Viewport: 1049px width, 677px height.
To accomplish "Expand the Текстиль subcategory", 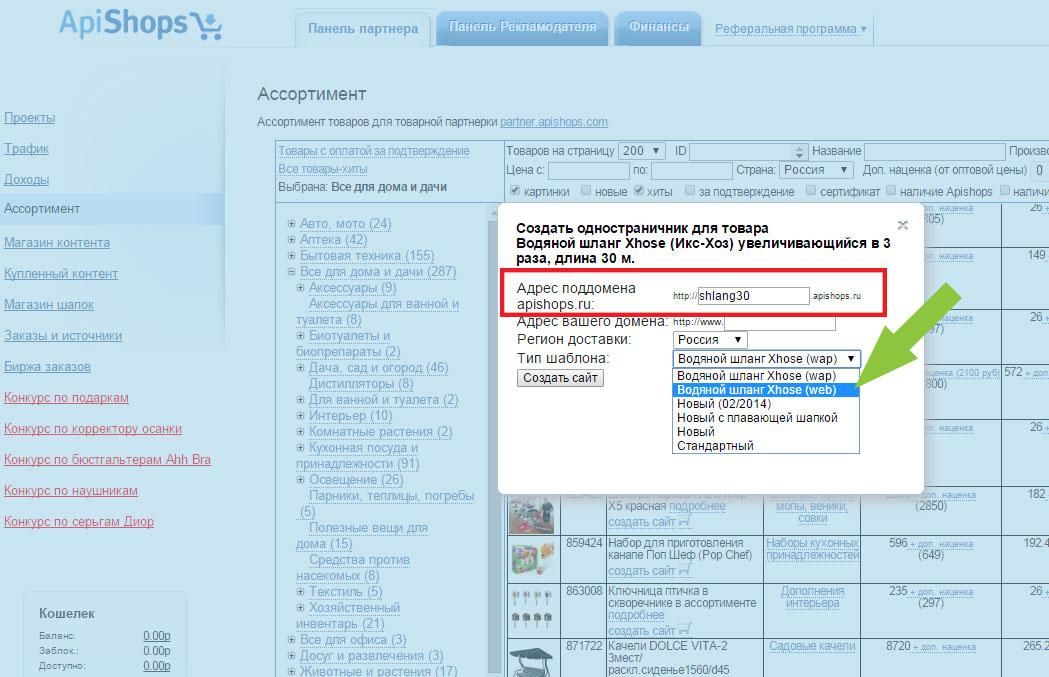I will [300, 591].
